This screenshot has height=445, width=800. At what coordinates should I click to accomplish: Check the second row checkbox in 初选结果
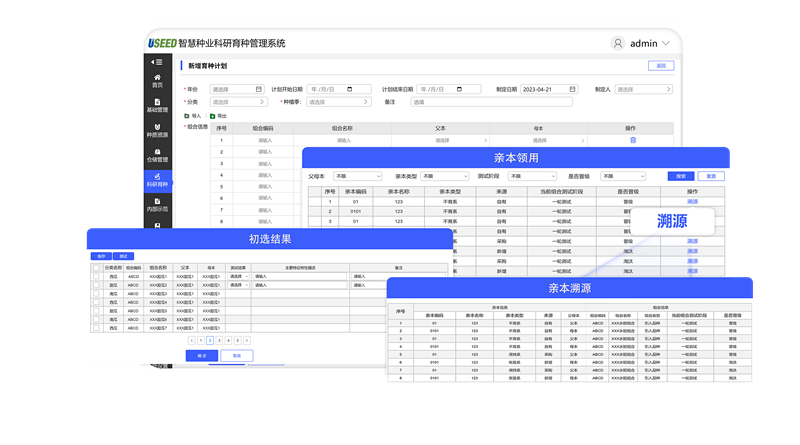tap(96, 285)
